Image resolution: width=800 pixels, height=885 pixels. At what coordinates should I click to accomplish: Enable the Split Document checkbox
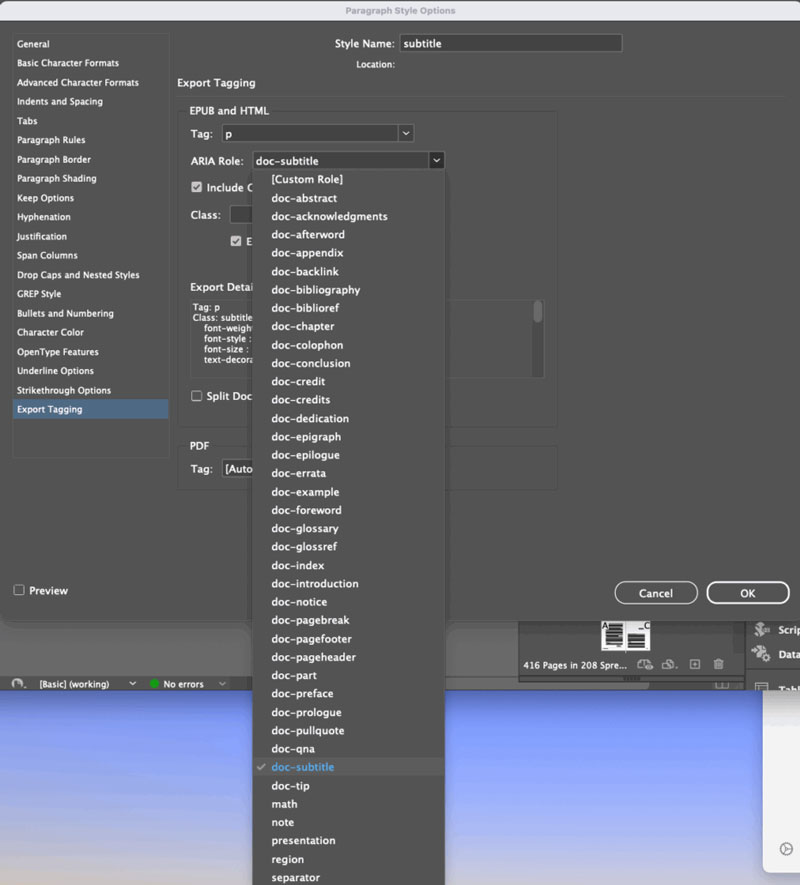pos(196,397)
